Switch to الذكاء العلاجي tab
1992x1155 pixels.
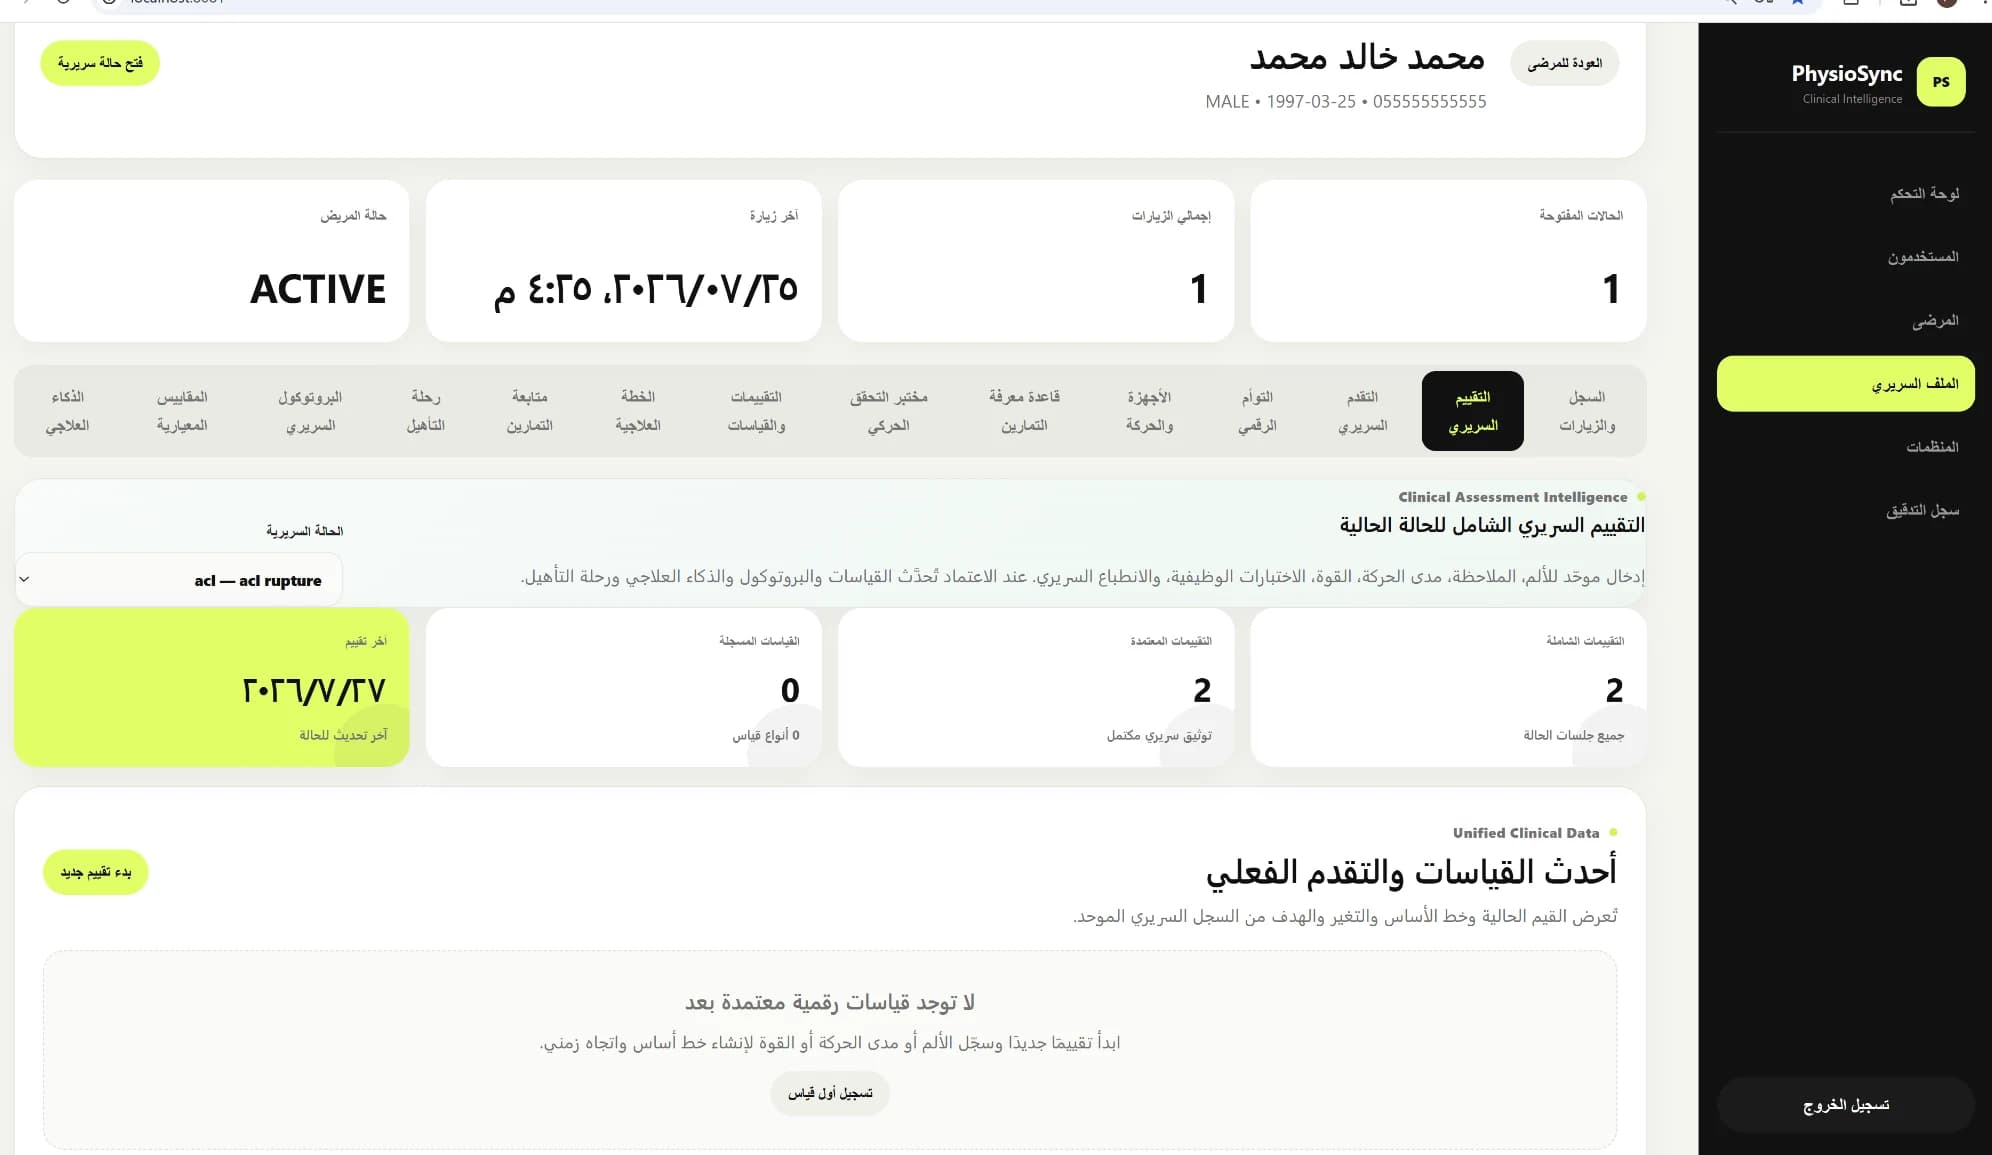[x=67, y=411]
